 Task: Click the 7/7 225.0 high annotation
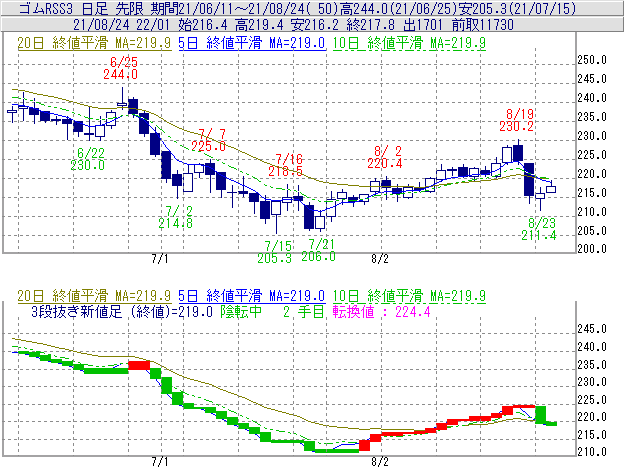point(209,140)
